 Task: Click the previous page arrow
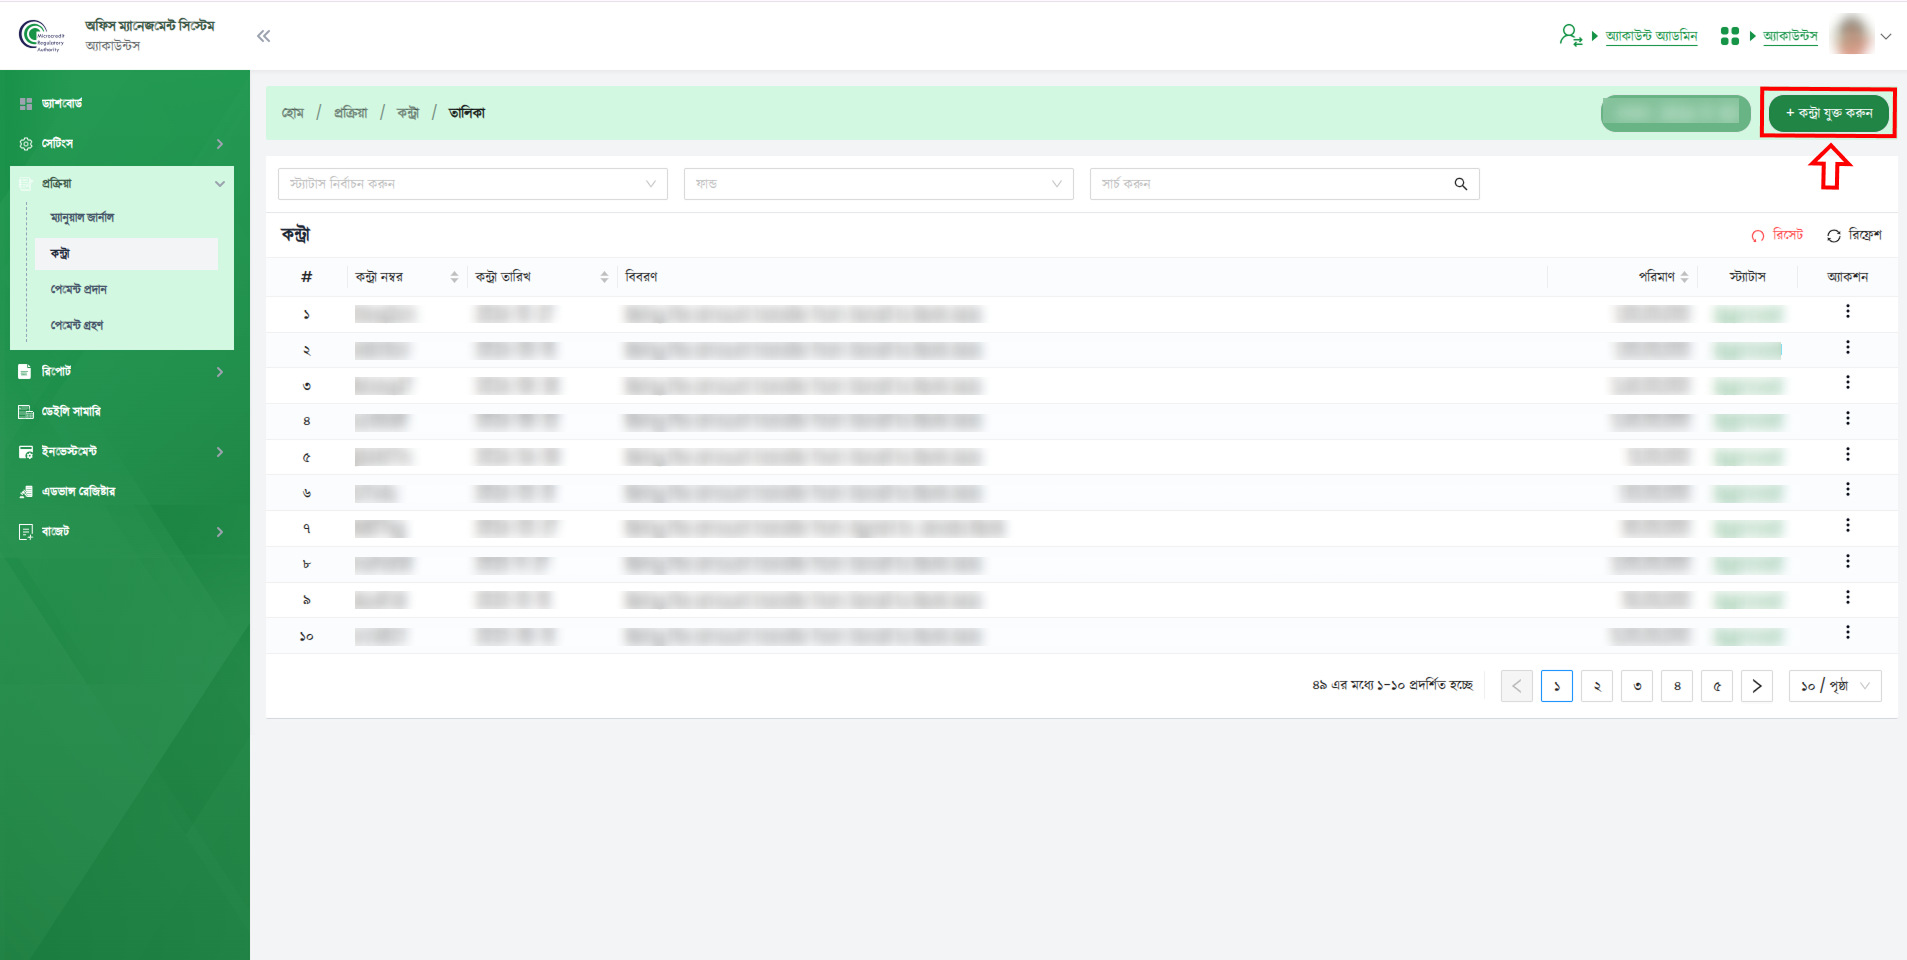coord(1517,686)
